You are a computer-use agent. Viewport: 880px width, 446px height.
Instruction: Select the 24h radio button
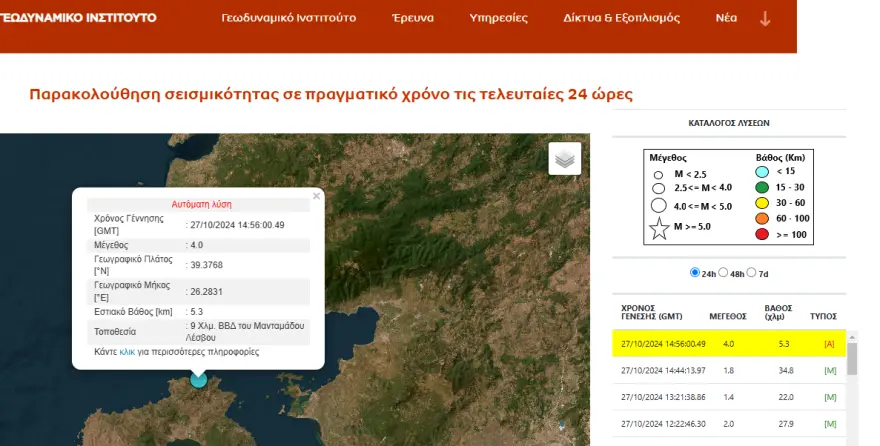pyautogui.click(x=695, y=272)
